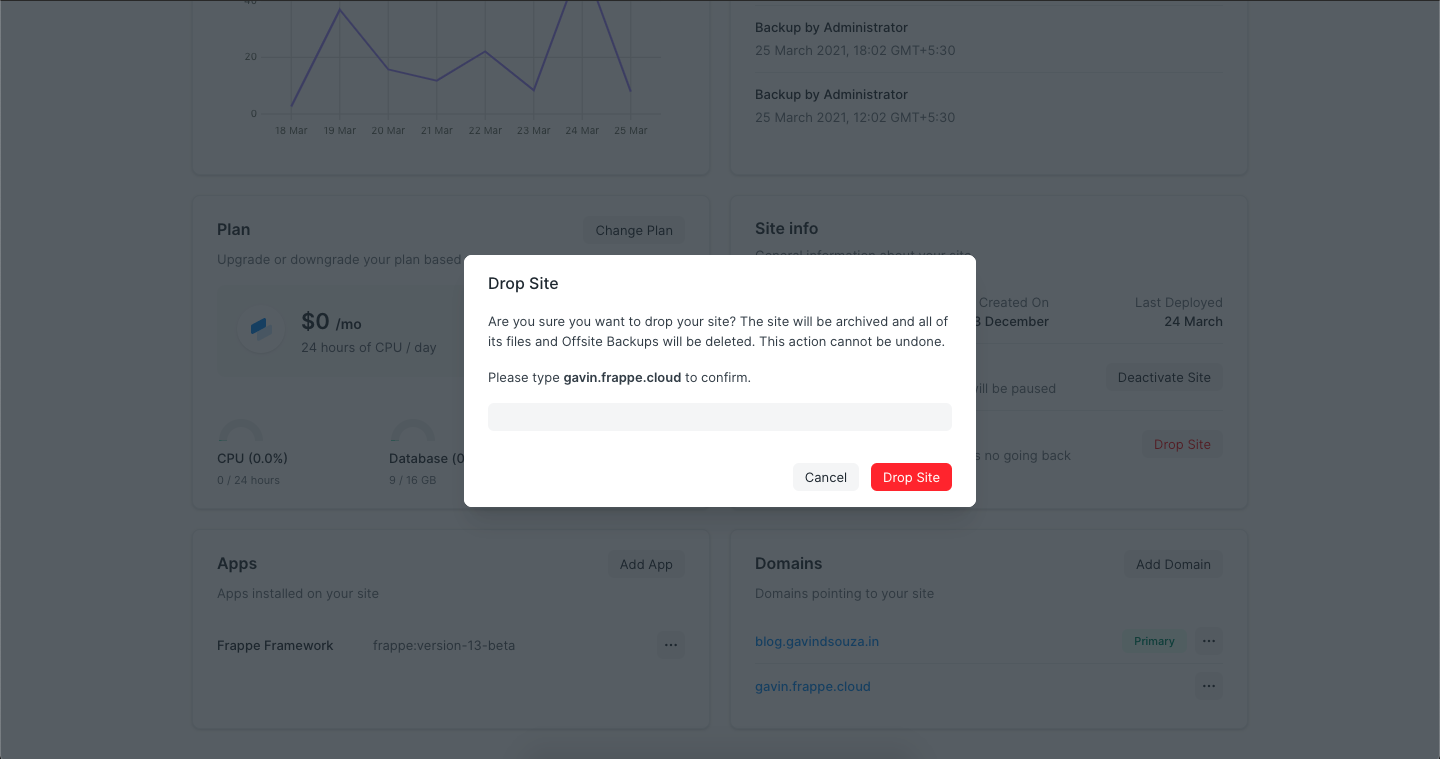This screenshot has height=759, width=1440.
Task: Click Drop Site button in Site info panel
Action: [x=1182, y=445]
